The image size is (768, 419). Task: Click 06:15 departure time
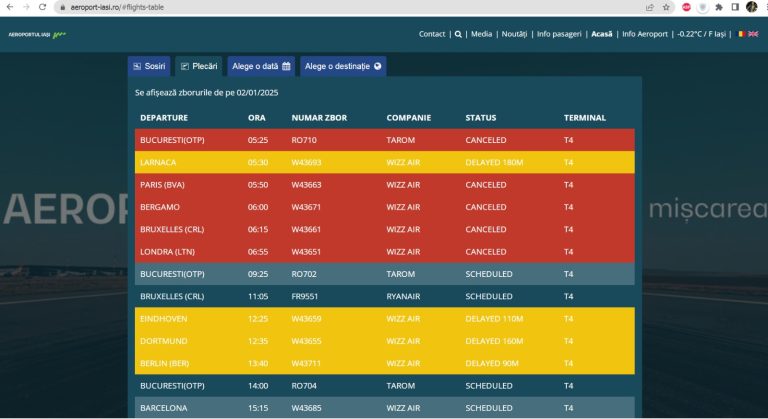coord(258,229)
